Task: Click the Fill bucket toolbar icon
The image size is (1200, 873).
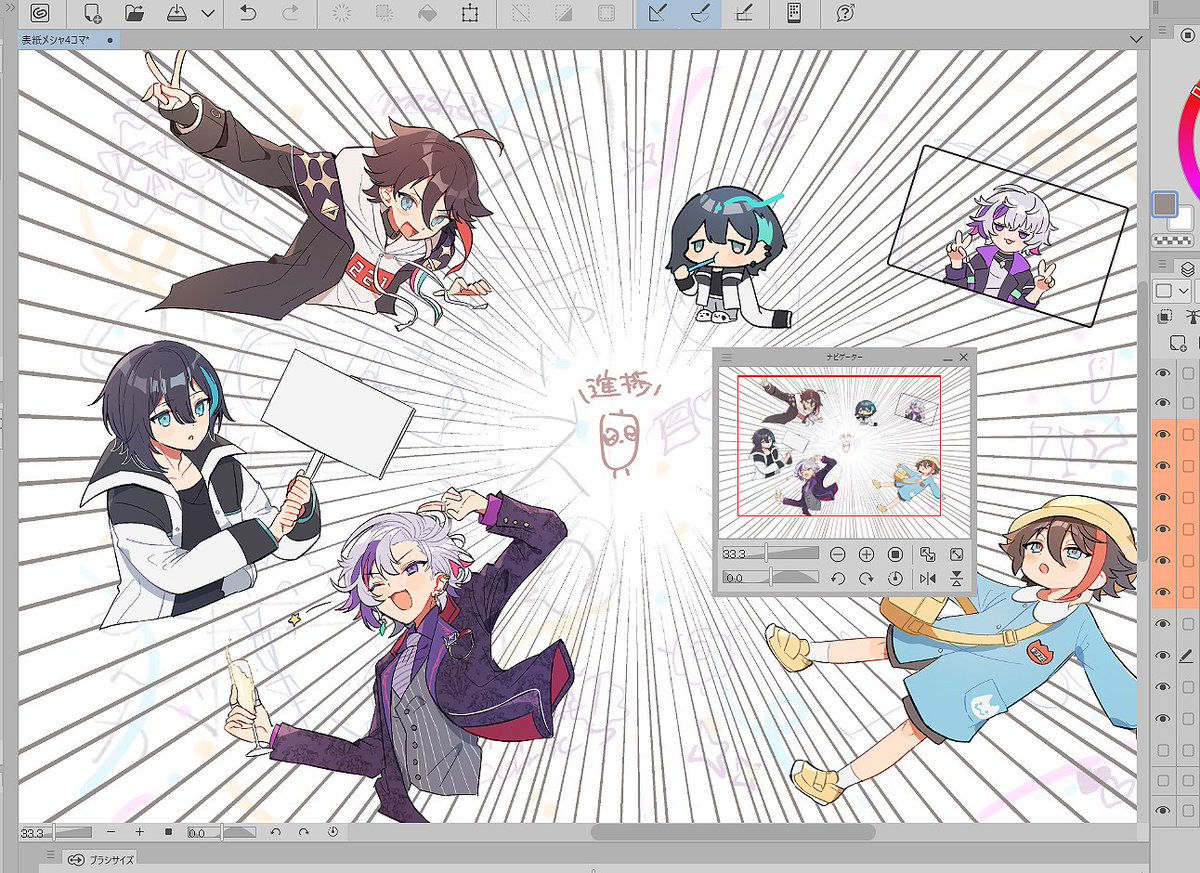Action: (x=426, y=13)
